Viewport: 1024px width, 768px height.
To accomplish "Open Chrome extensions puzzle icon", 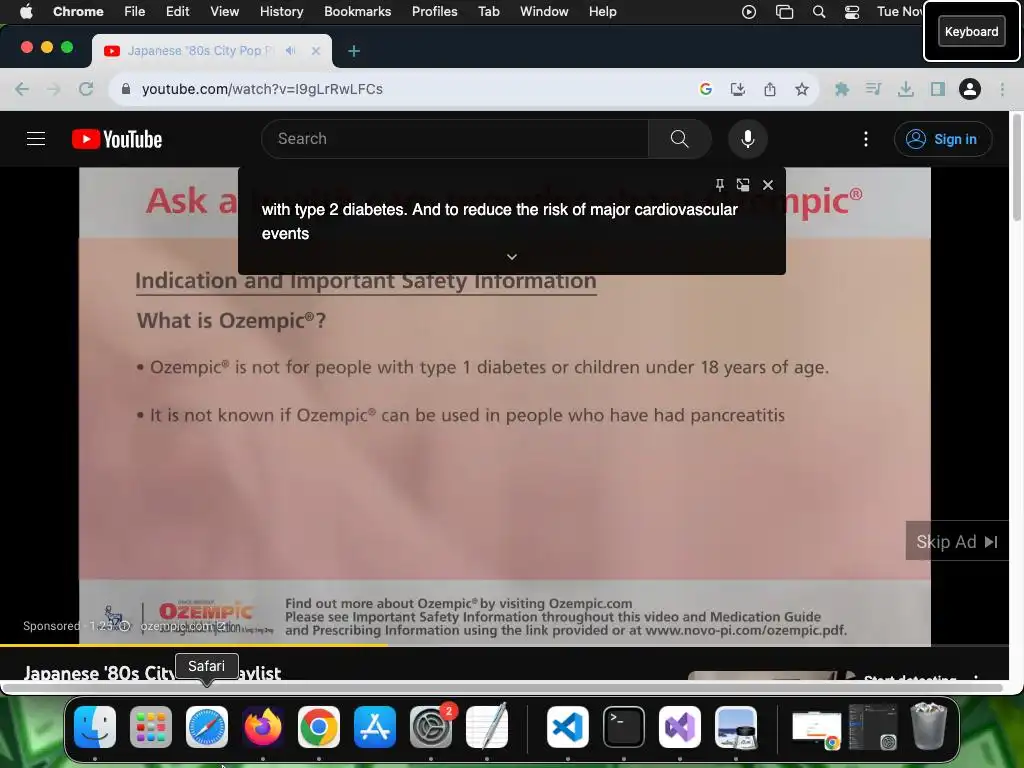I will [x=842, y=89].
